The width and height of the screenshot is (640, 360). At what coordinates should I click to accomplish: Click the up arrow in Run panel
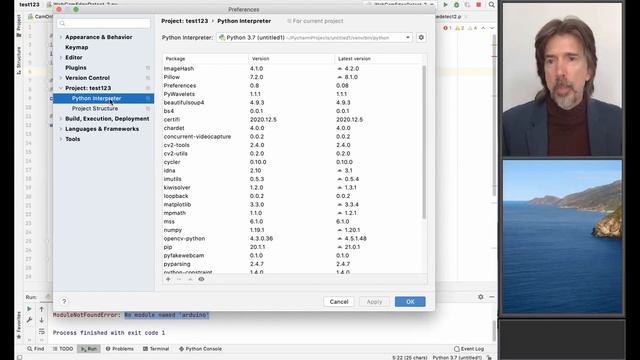tap(42, 309)
